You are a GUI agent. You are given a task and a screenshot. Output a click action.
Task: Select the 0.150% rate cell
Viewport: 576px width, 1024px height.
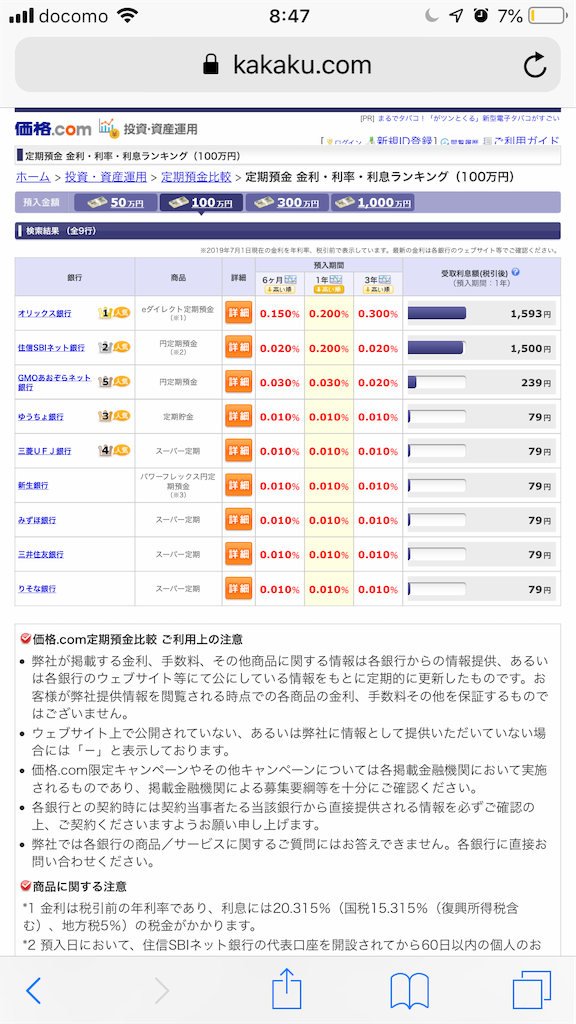tap(280, 313)
